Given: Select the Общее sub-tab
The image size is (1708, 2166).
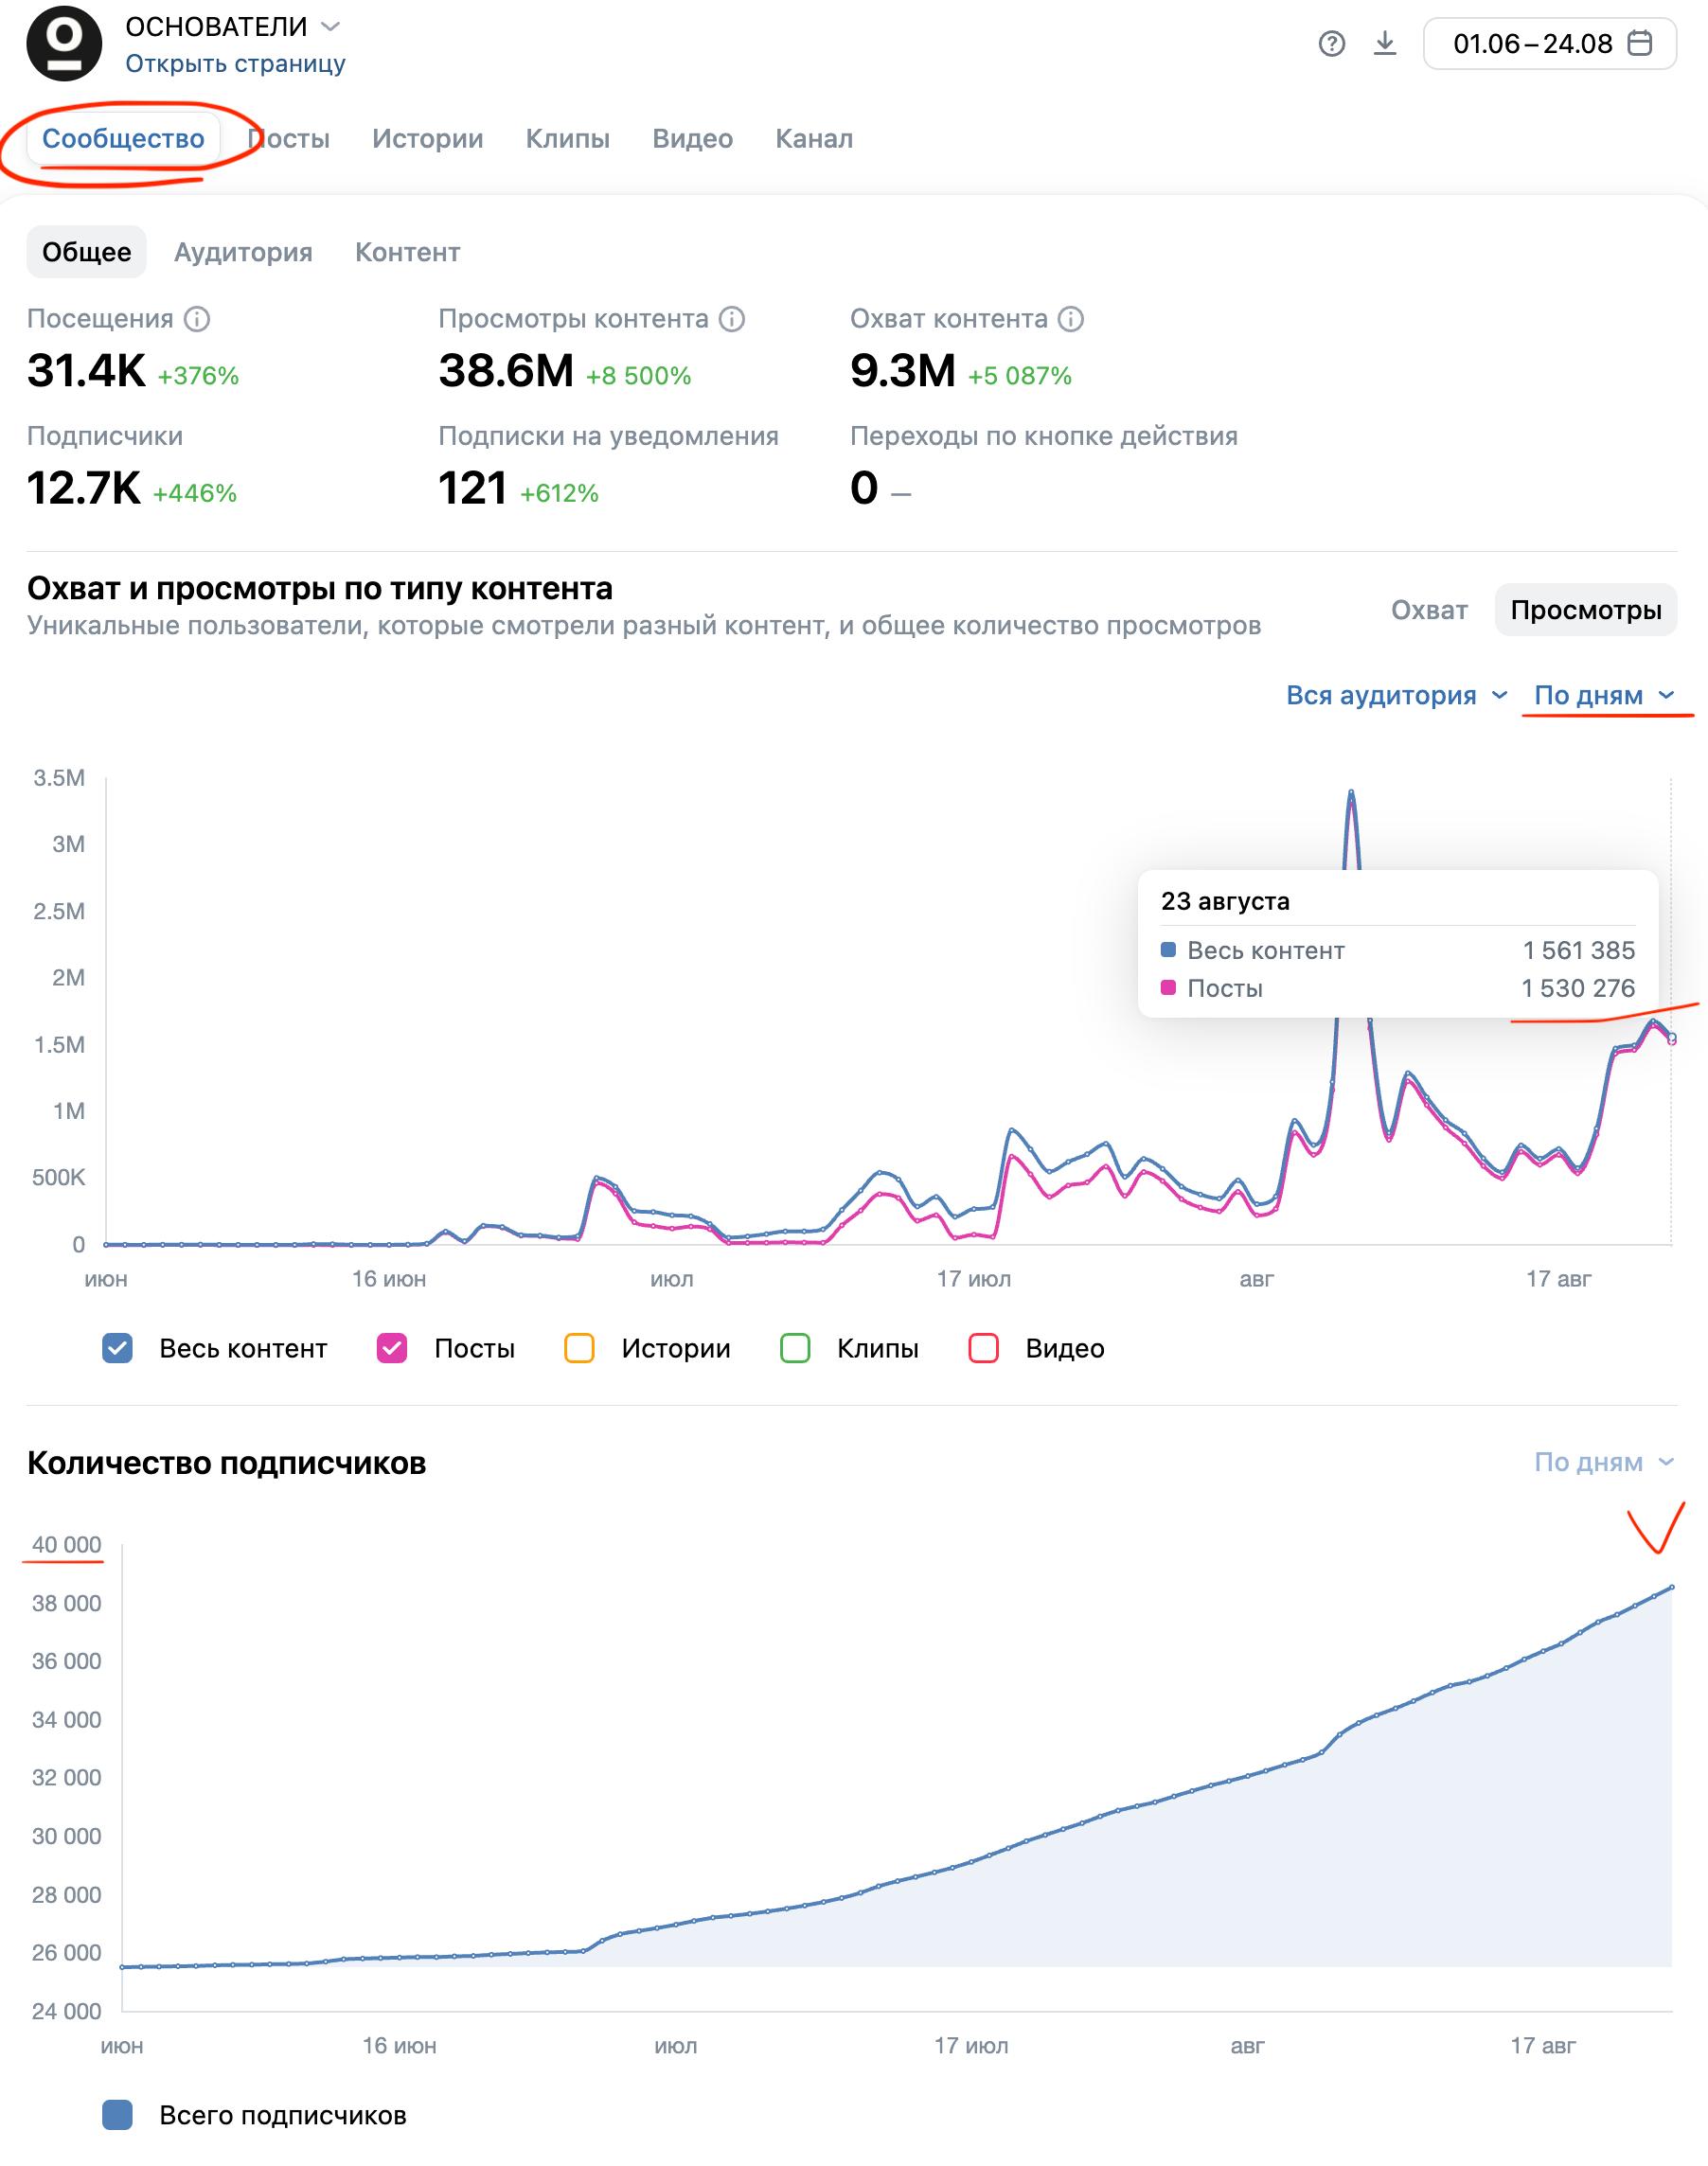Looking at the screenshot, I should click(86, 252).
